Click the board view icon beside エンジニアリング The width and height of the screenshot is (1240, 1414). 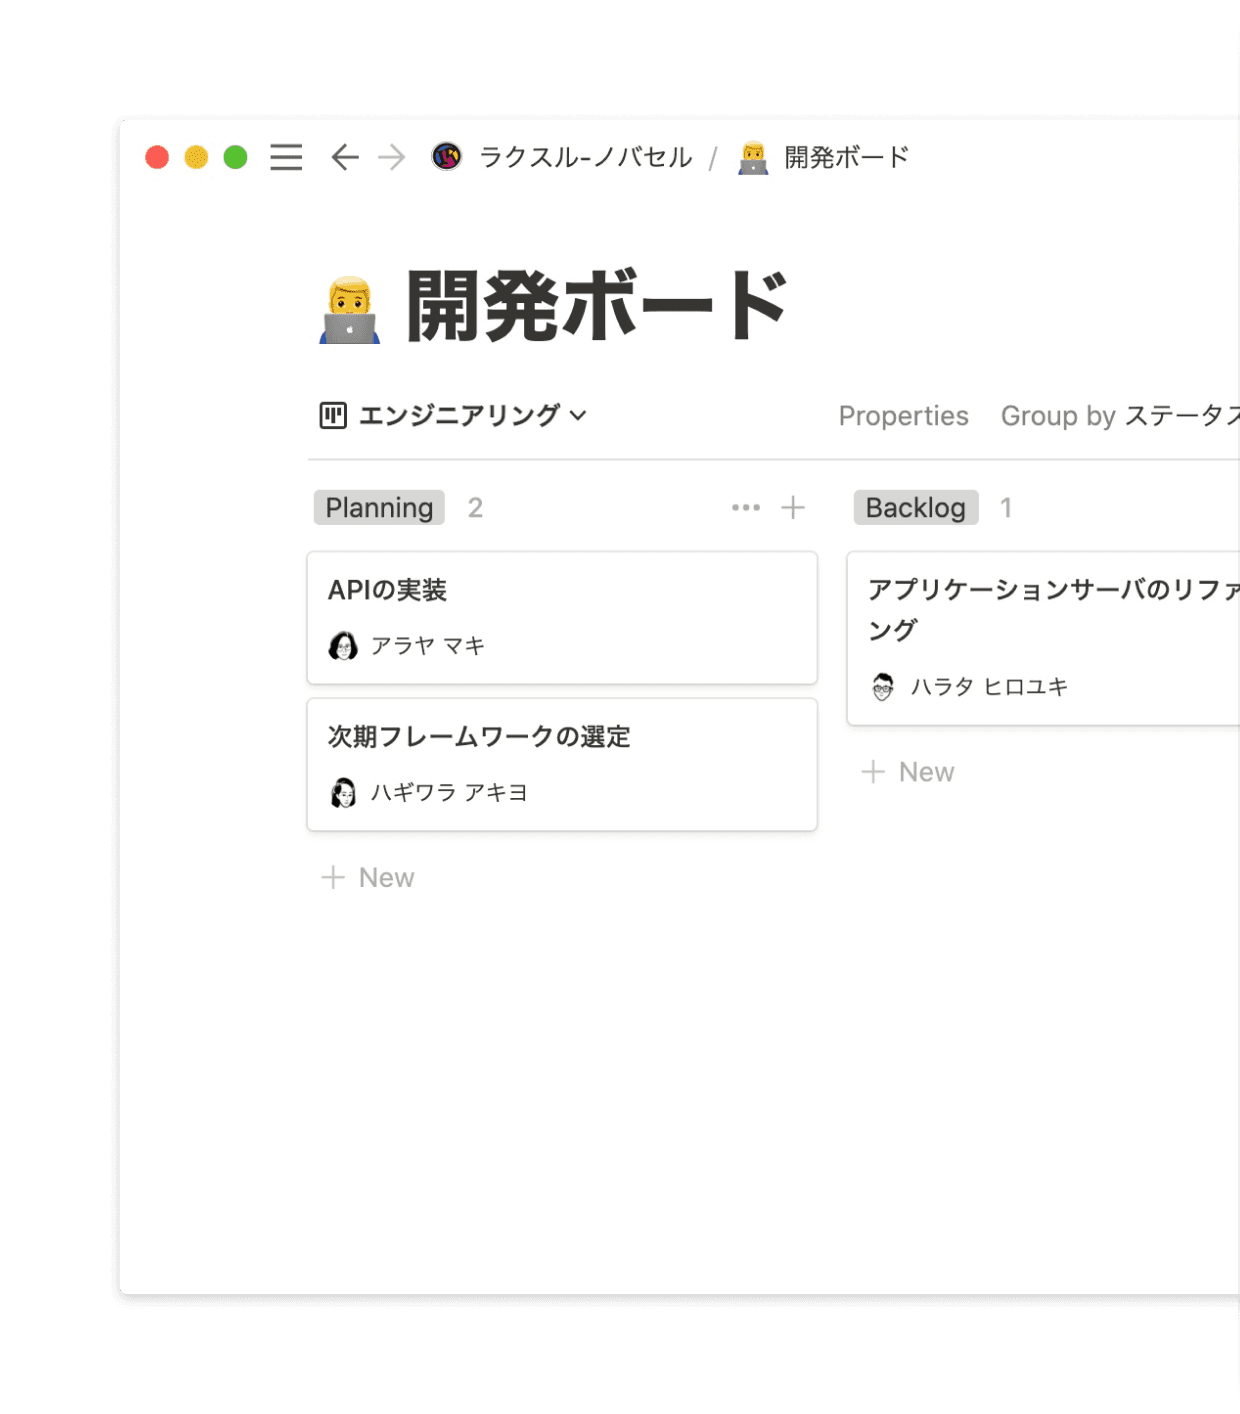pos(333,415)
